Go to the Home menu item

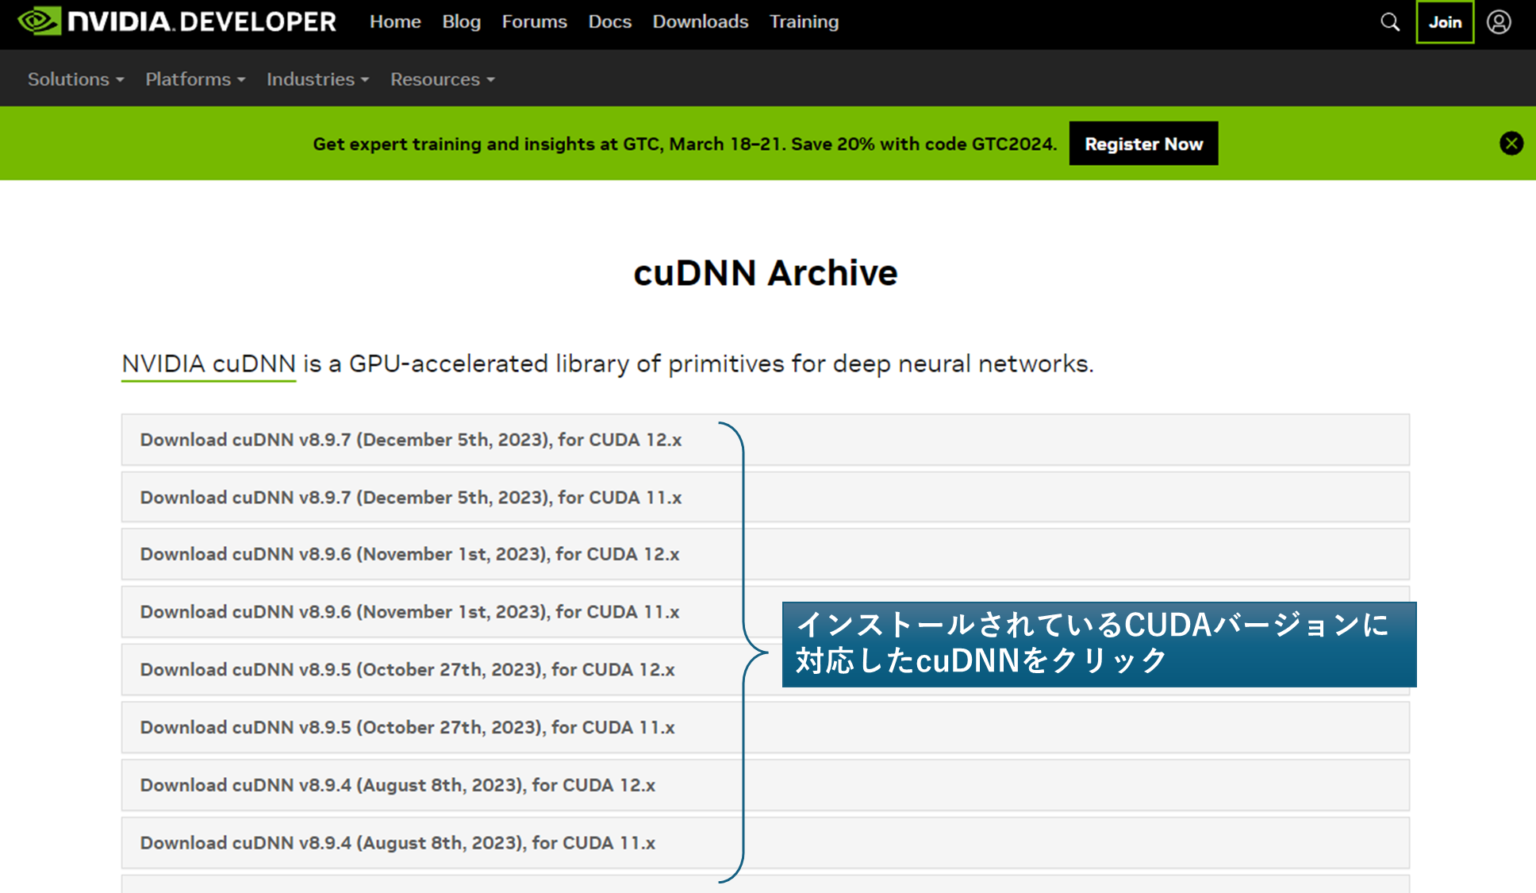395,21
